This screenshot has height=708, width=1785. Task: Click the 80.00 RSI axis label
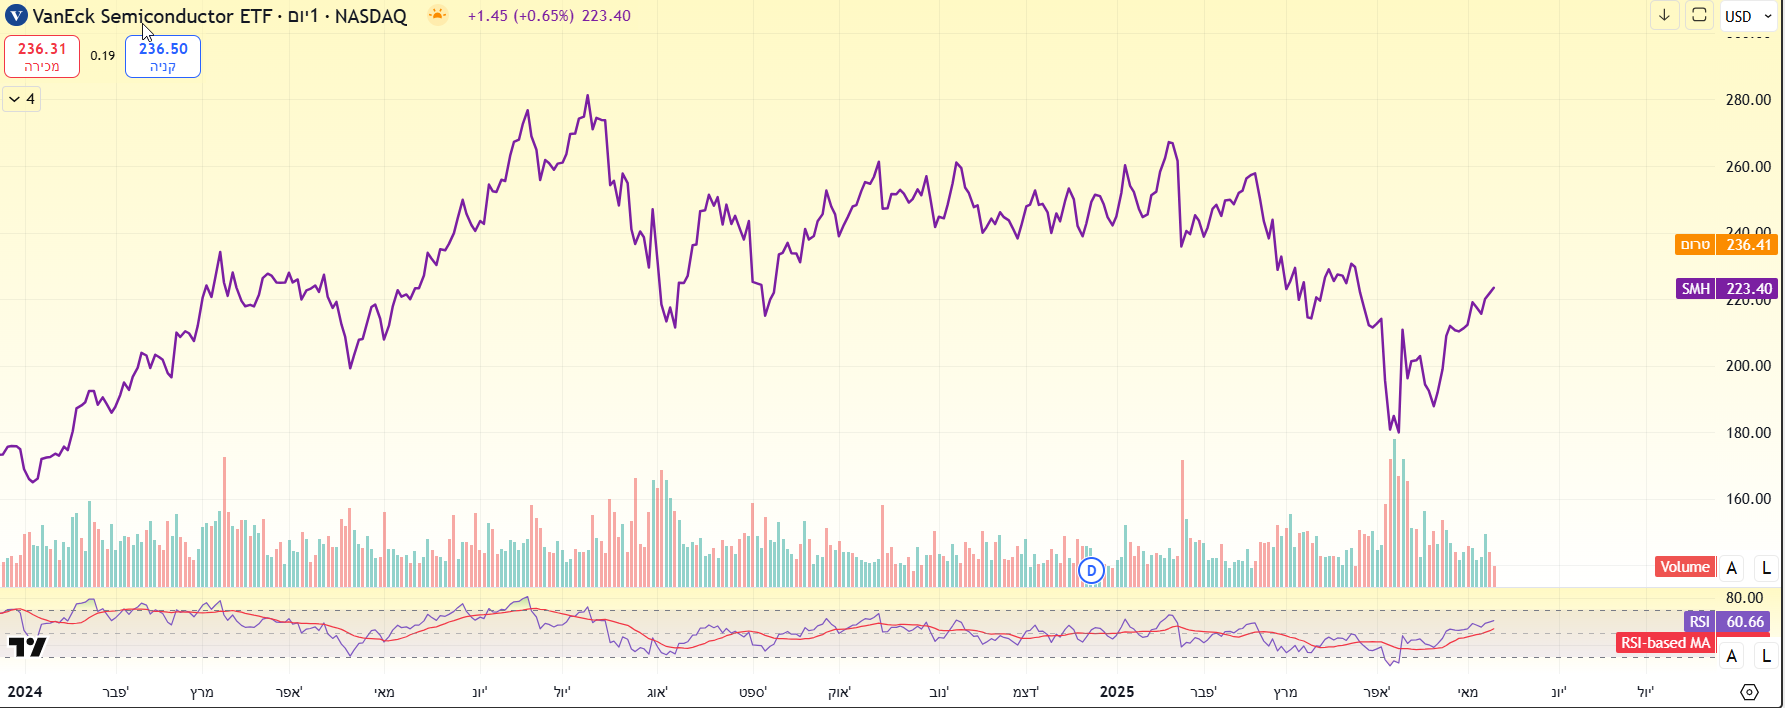pos(1744,598)
